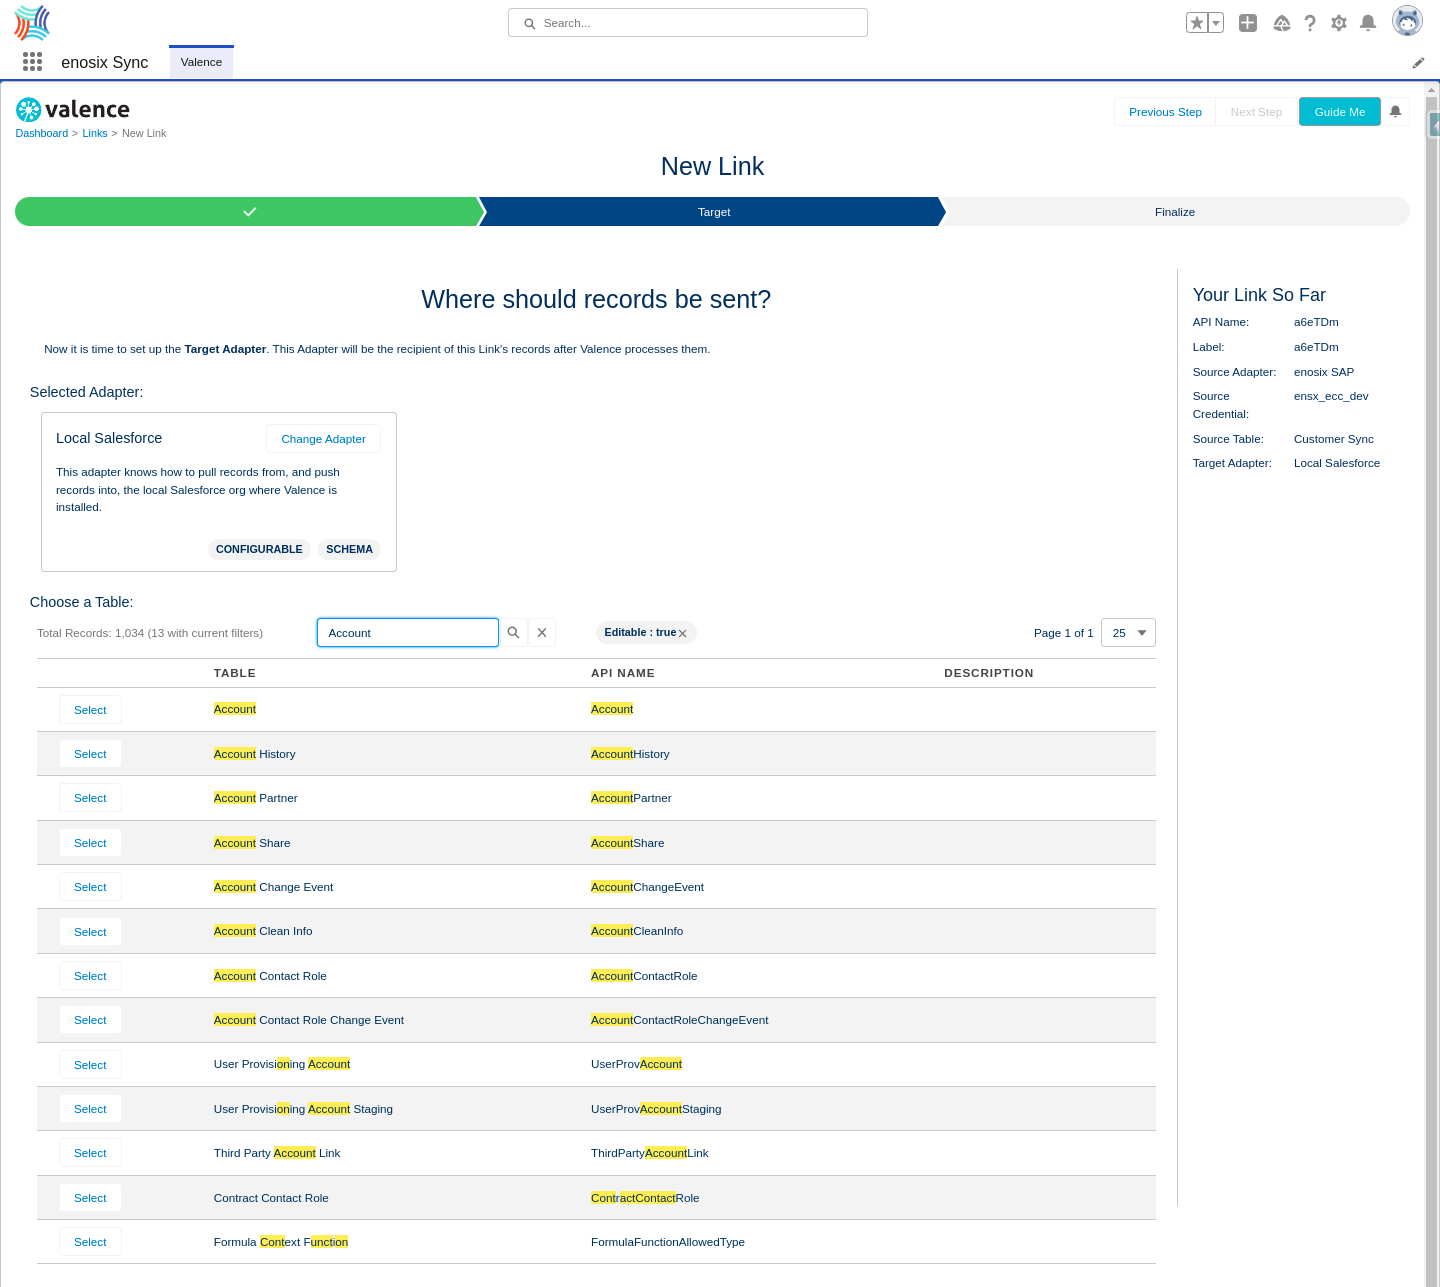This screenshot has width=1440, height=1287.
Task: Open the user profile avatar
Action: 1407,21
